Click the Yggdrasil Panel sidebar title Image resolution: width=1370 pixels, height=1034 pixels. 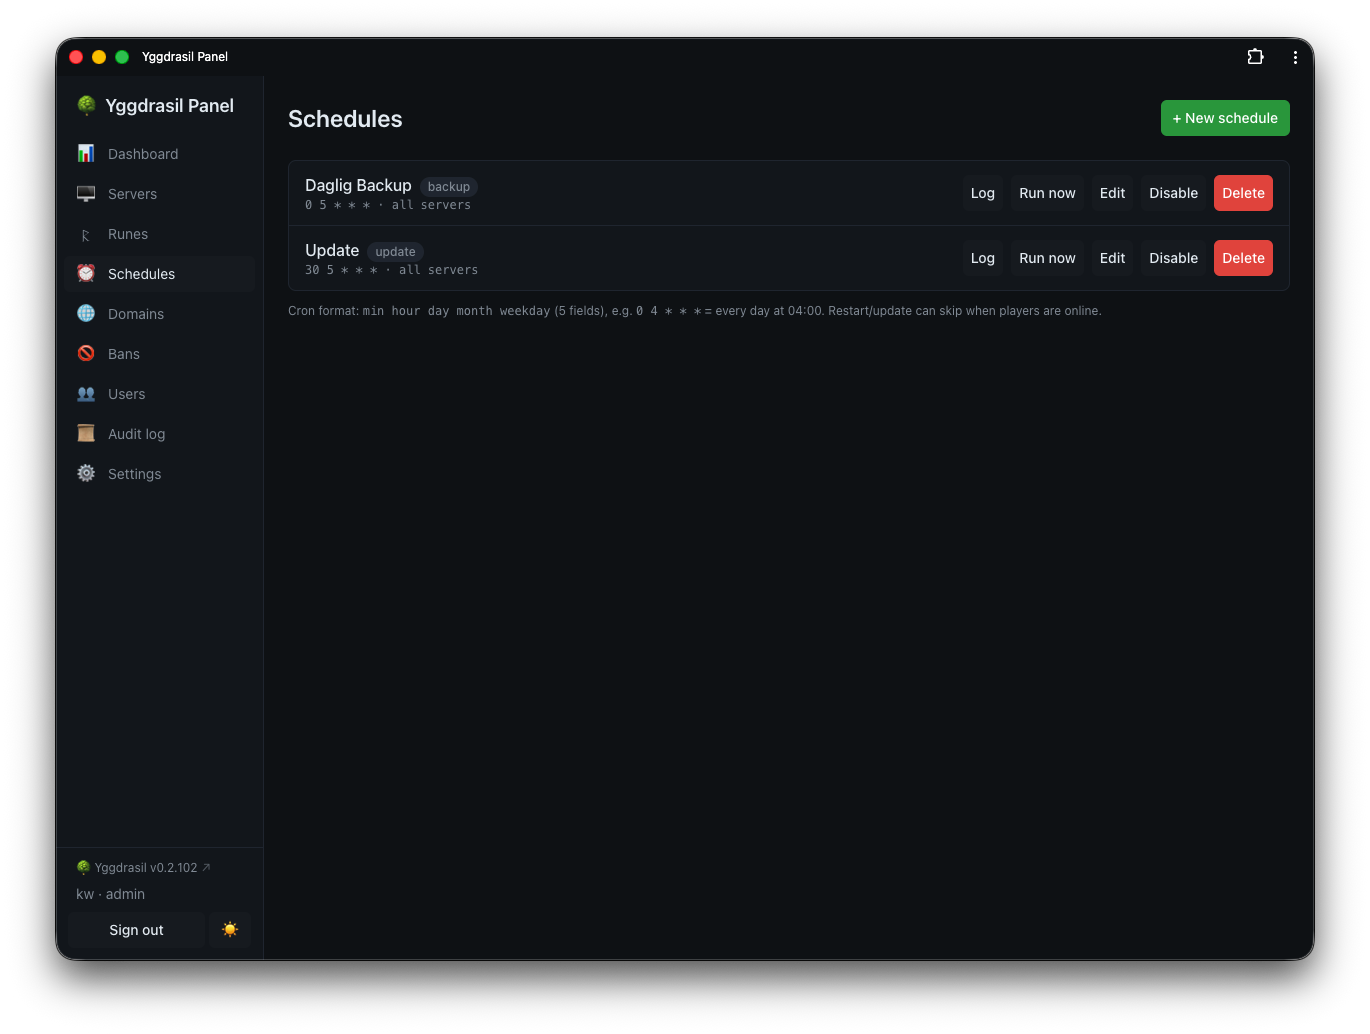pos(170,106)
